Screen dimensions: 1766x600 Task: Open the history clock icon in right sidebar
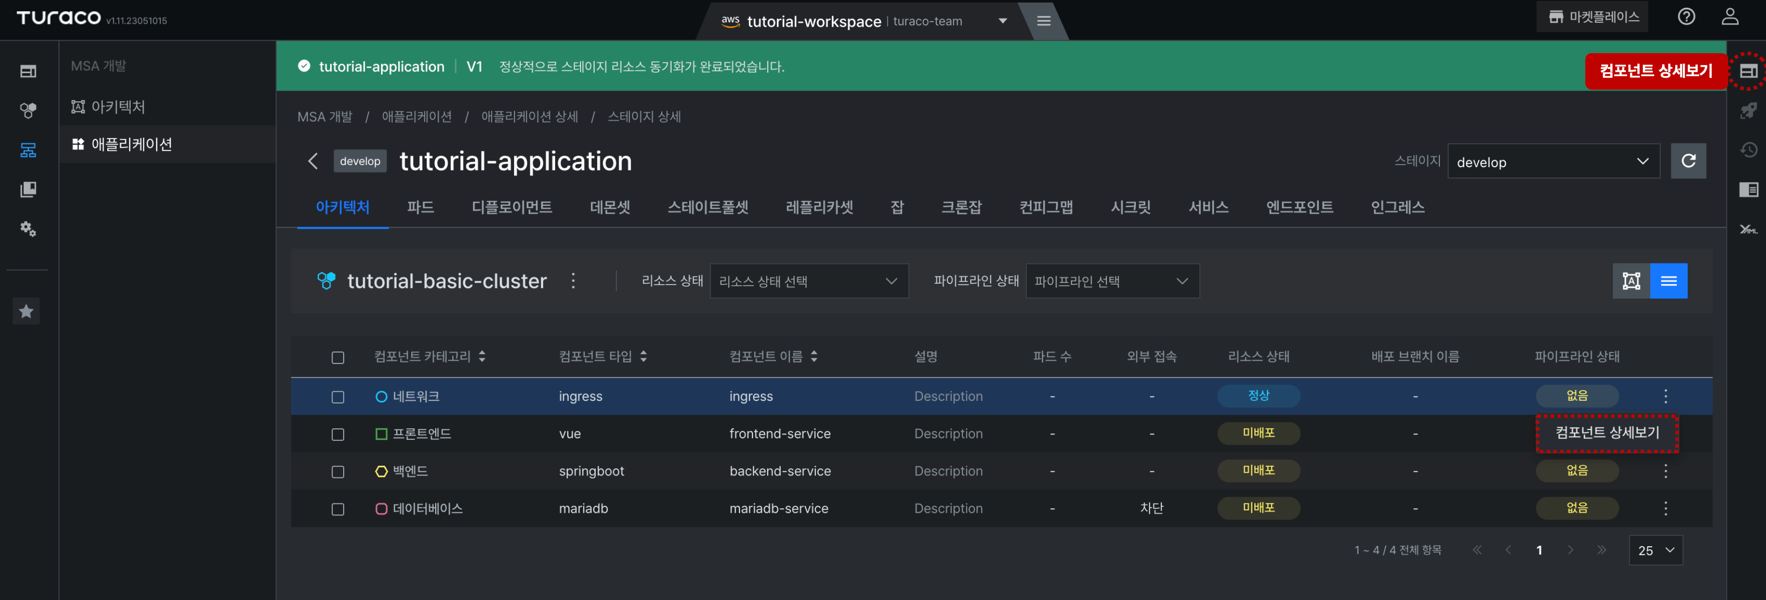tap(1748, 150)
